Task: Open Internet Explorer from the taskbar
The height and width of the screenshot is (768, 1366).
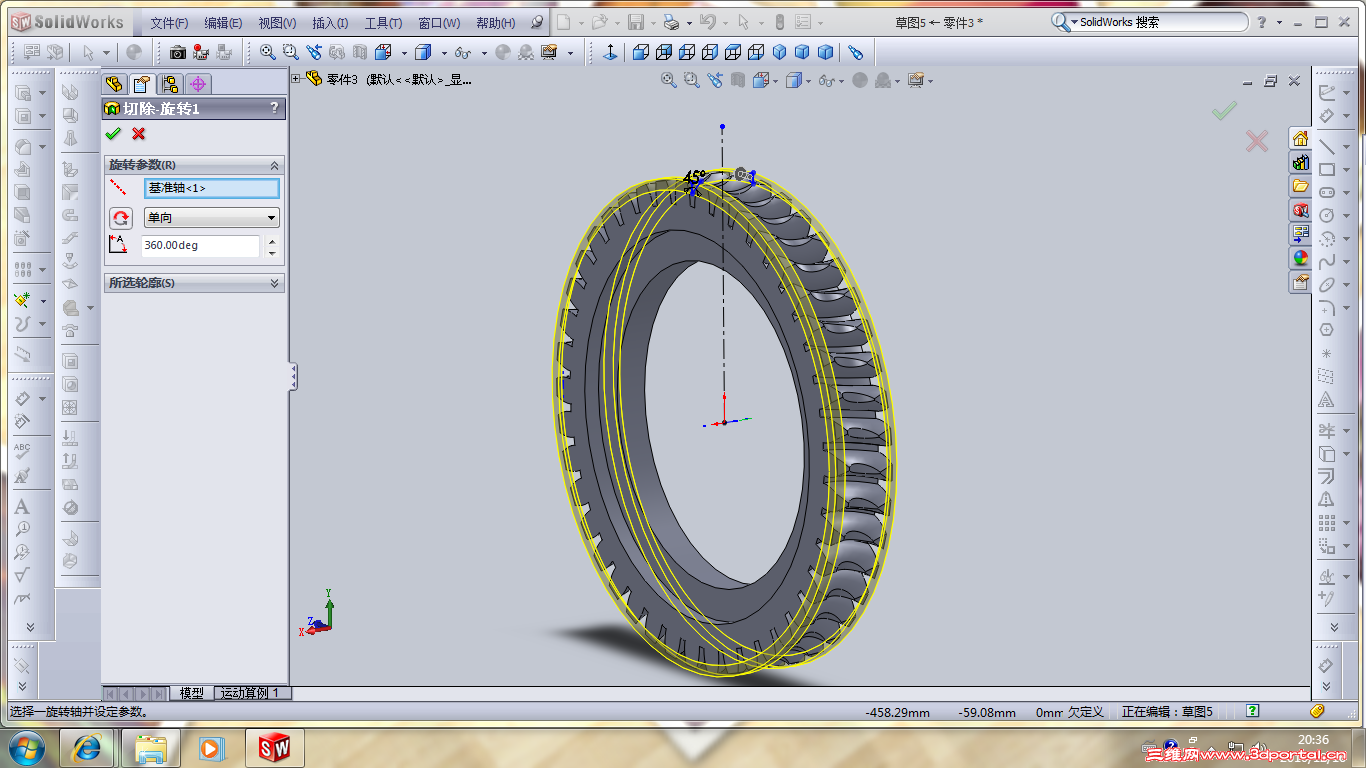Action: (87, 748)
